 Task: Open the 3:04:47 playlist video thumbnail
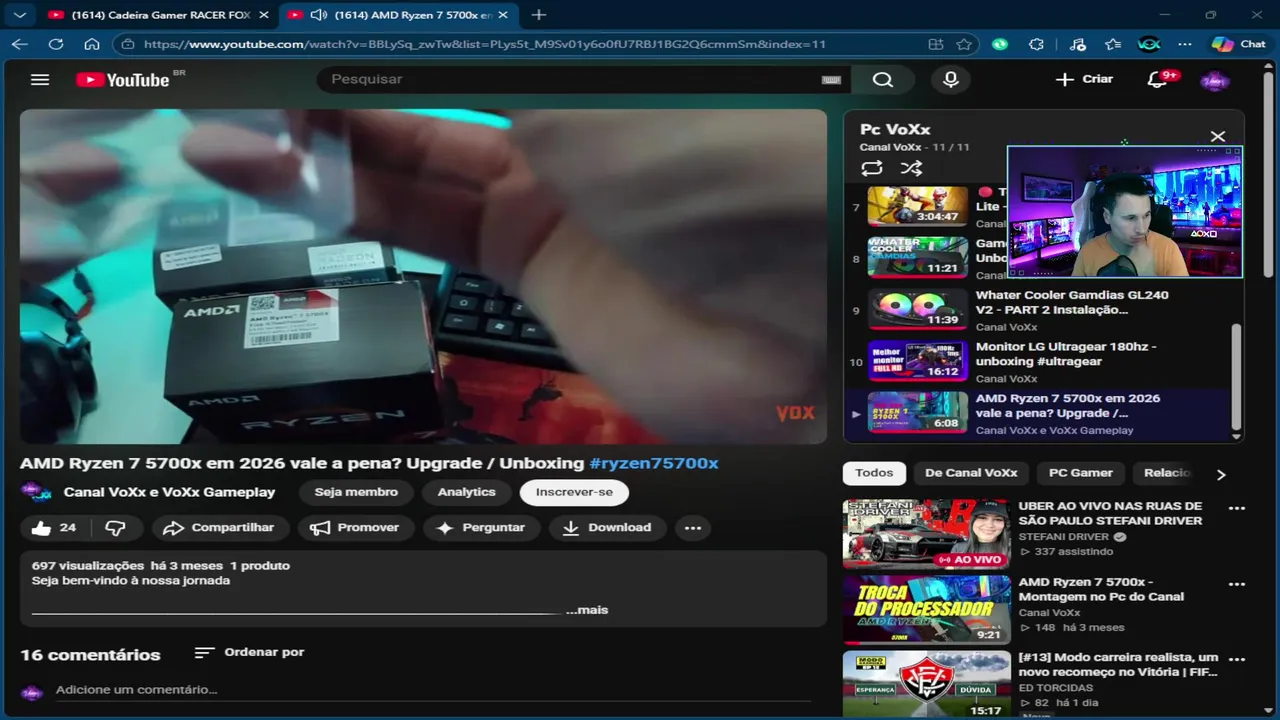(917, 206)
